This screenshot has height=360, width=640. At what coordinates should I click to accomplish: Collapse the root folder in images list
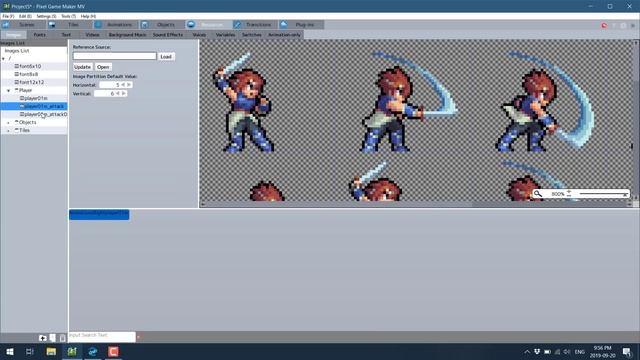pos(4,59)
